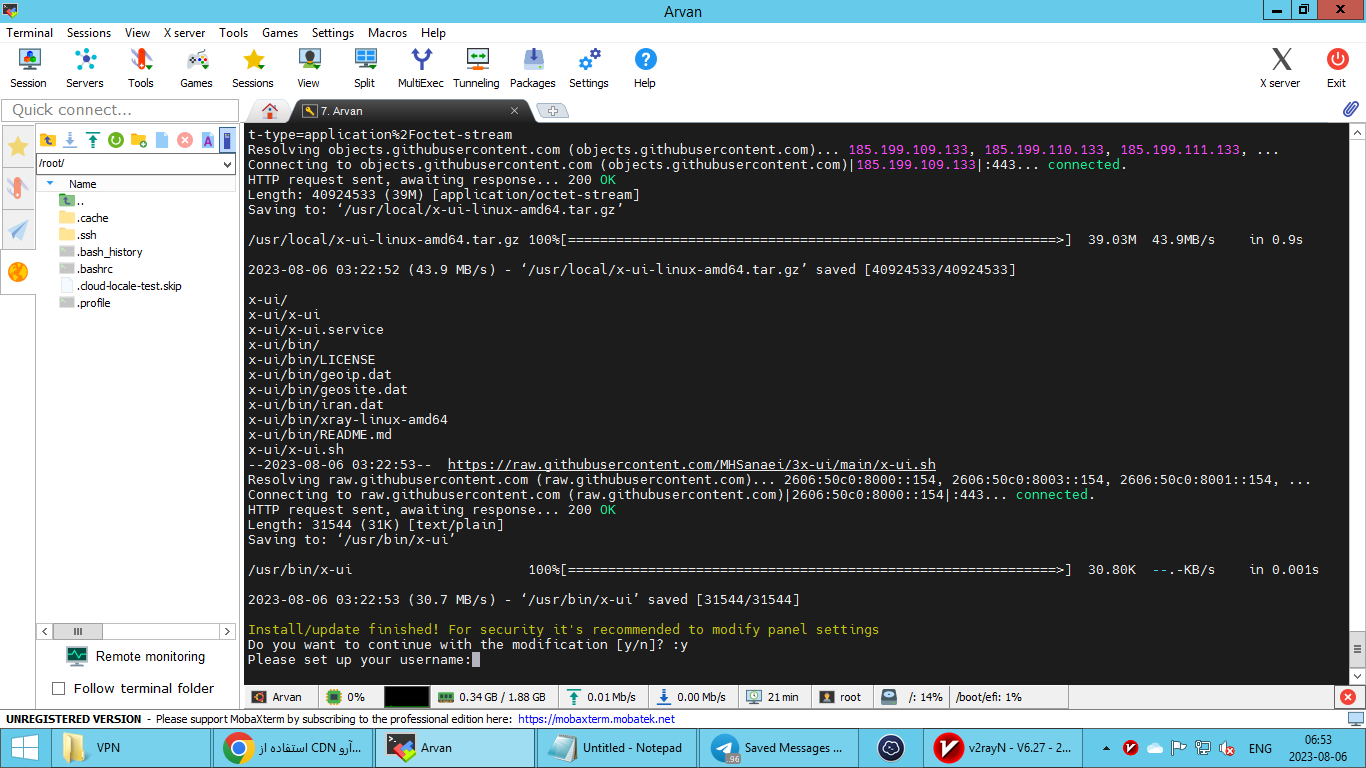Create a new folder in the SFTP panel
Image resolution: width=1366 pixels, height=768 pixels.
tap(139, 140)
